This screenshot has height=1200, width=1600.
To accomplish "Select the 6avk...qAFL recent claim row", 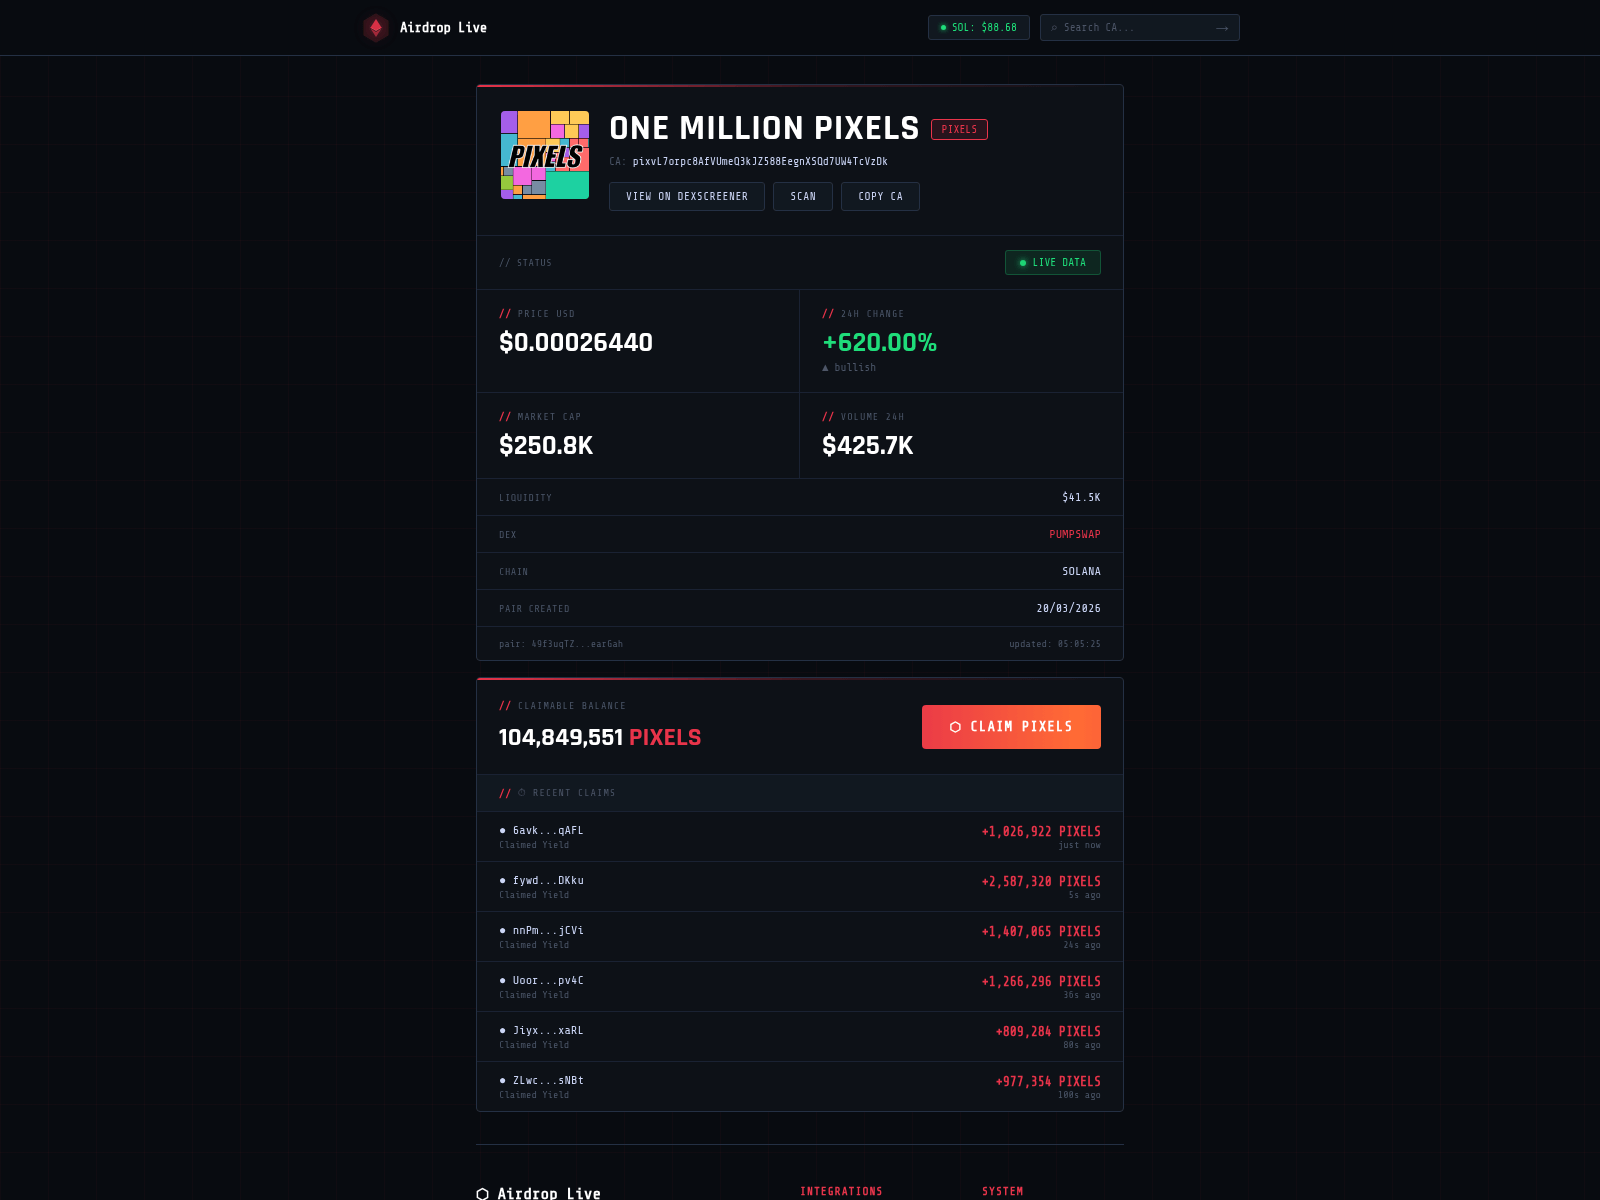I will pos(799,837).
